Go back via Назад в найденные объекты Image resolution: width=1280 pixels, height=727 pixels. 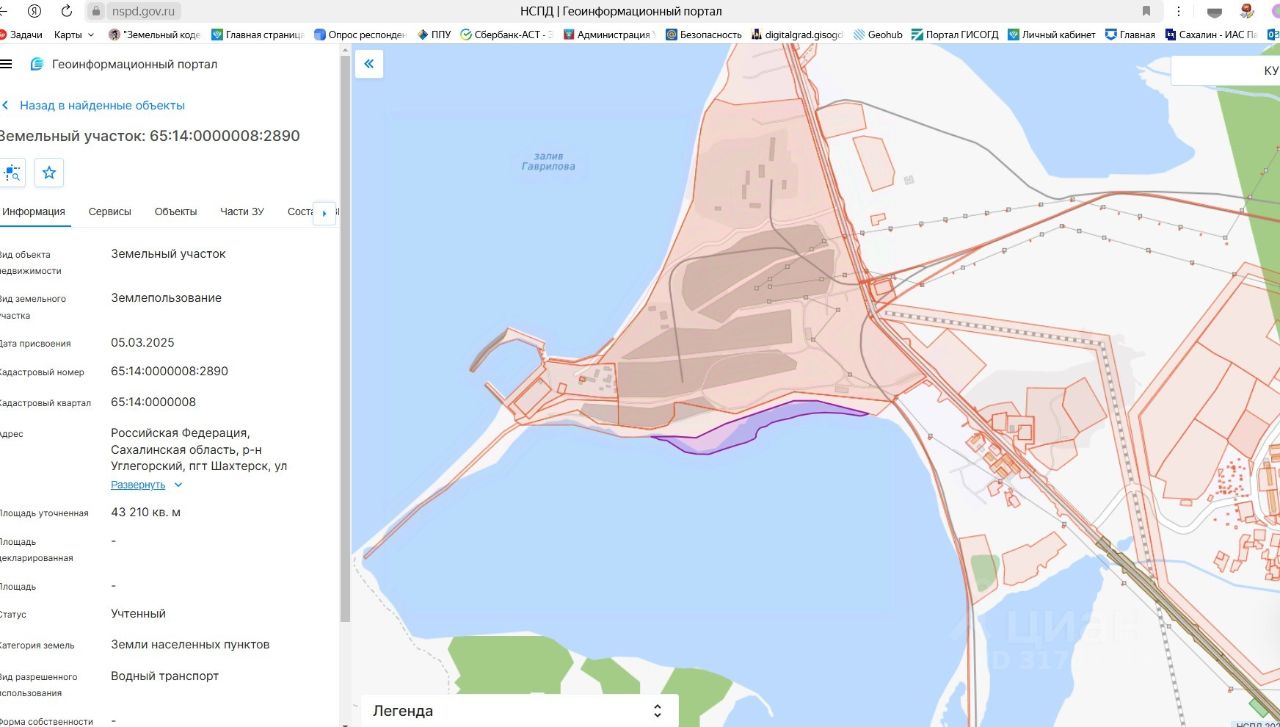[93, 105]
